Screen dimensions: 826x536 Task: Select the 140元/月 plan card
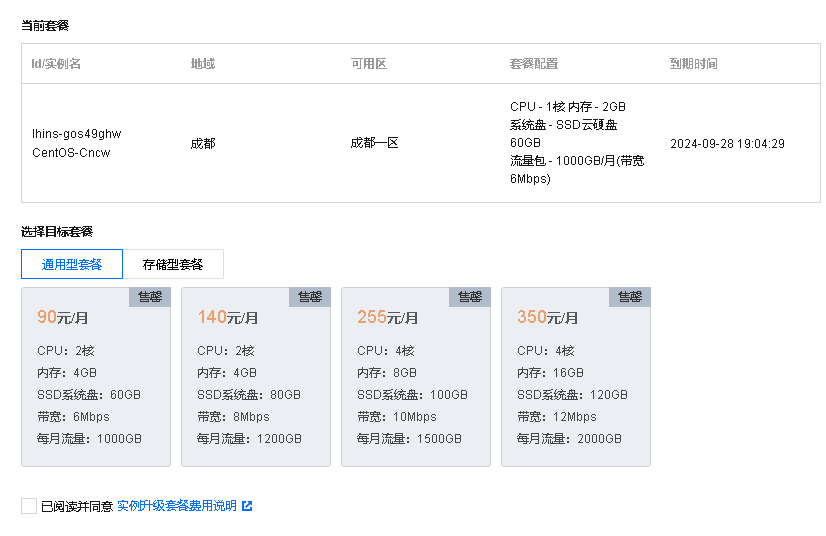pyautogui.click(x=256, y=377)
